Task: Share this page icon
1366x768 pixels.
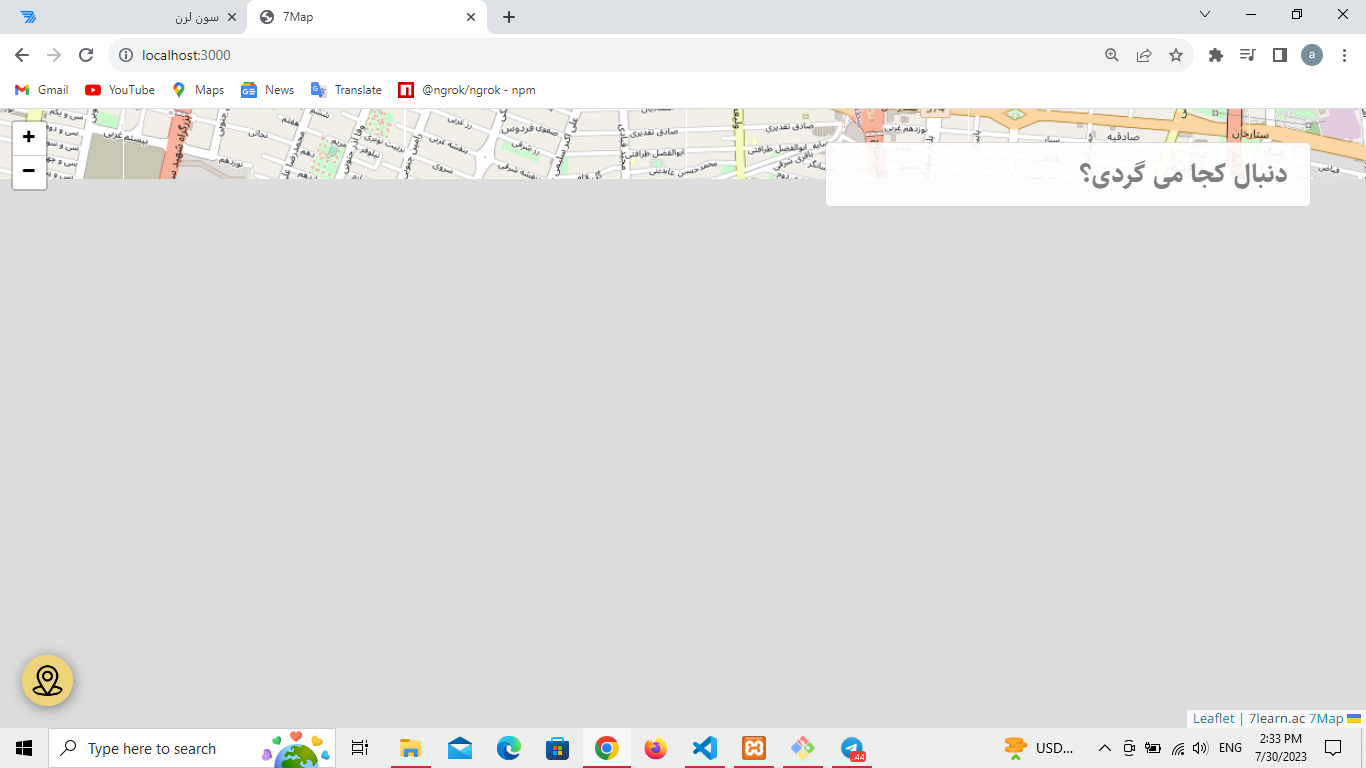Action: point(1144,55)
